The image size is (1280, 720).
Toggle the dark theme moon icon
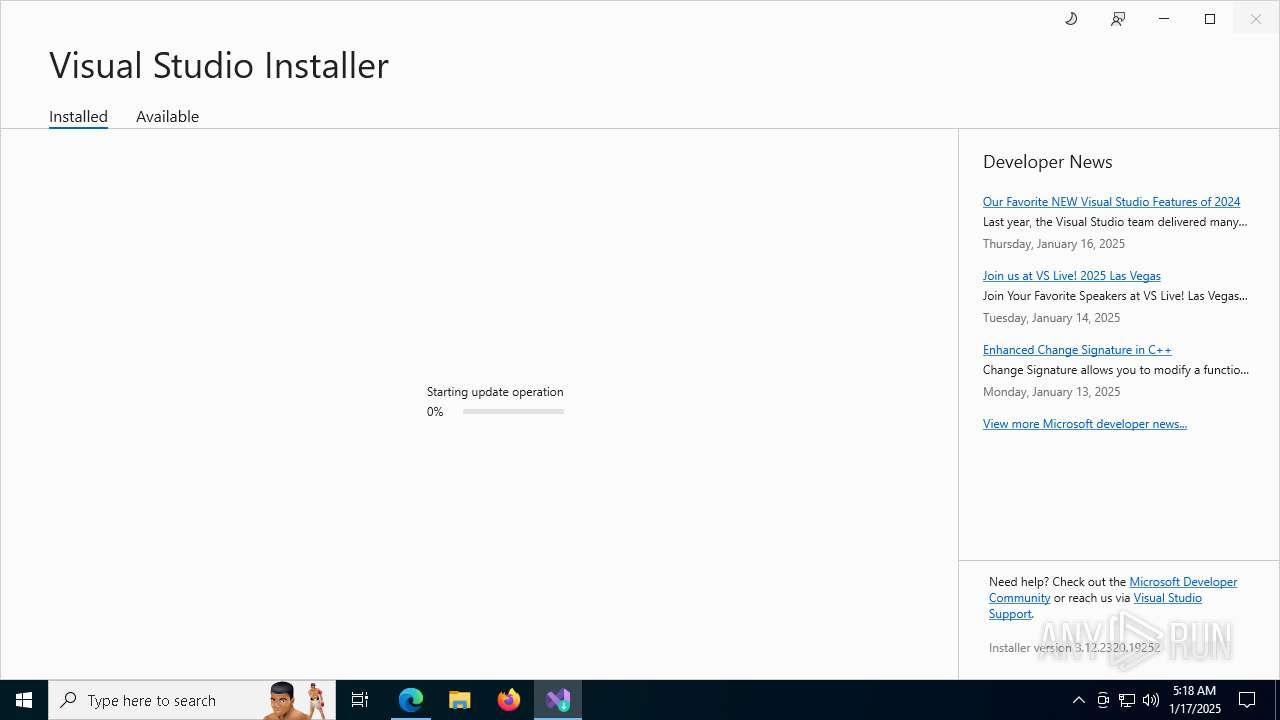[x=1071, y=19]
